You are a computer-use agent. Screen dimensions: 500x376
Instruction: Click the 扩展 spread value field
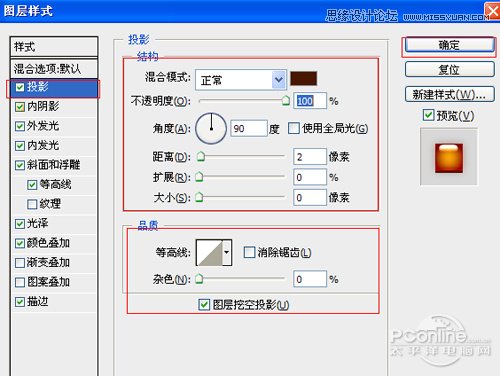coord(310,177)
